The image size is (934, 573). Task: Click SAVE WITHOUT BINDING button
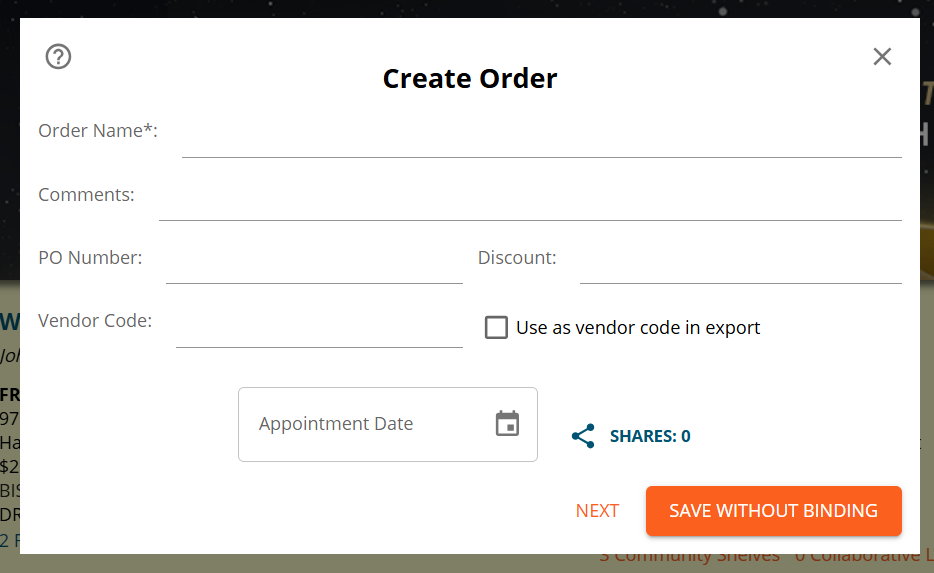[x=774, y=511]
